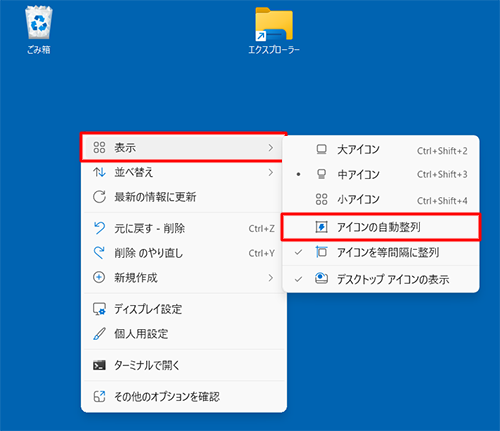Click the large monitor icon for 大アイコン
500x431 pixels.
321,150
